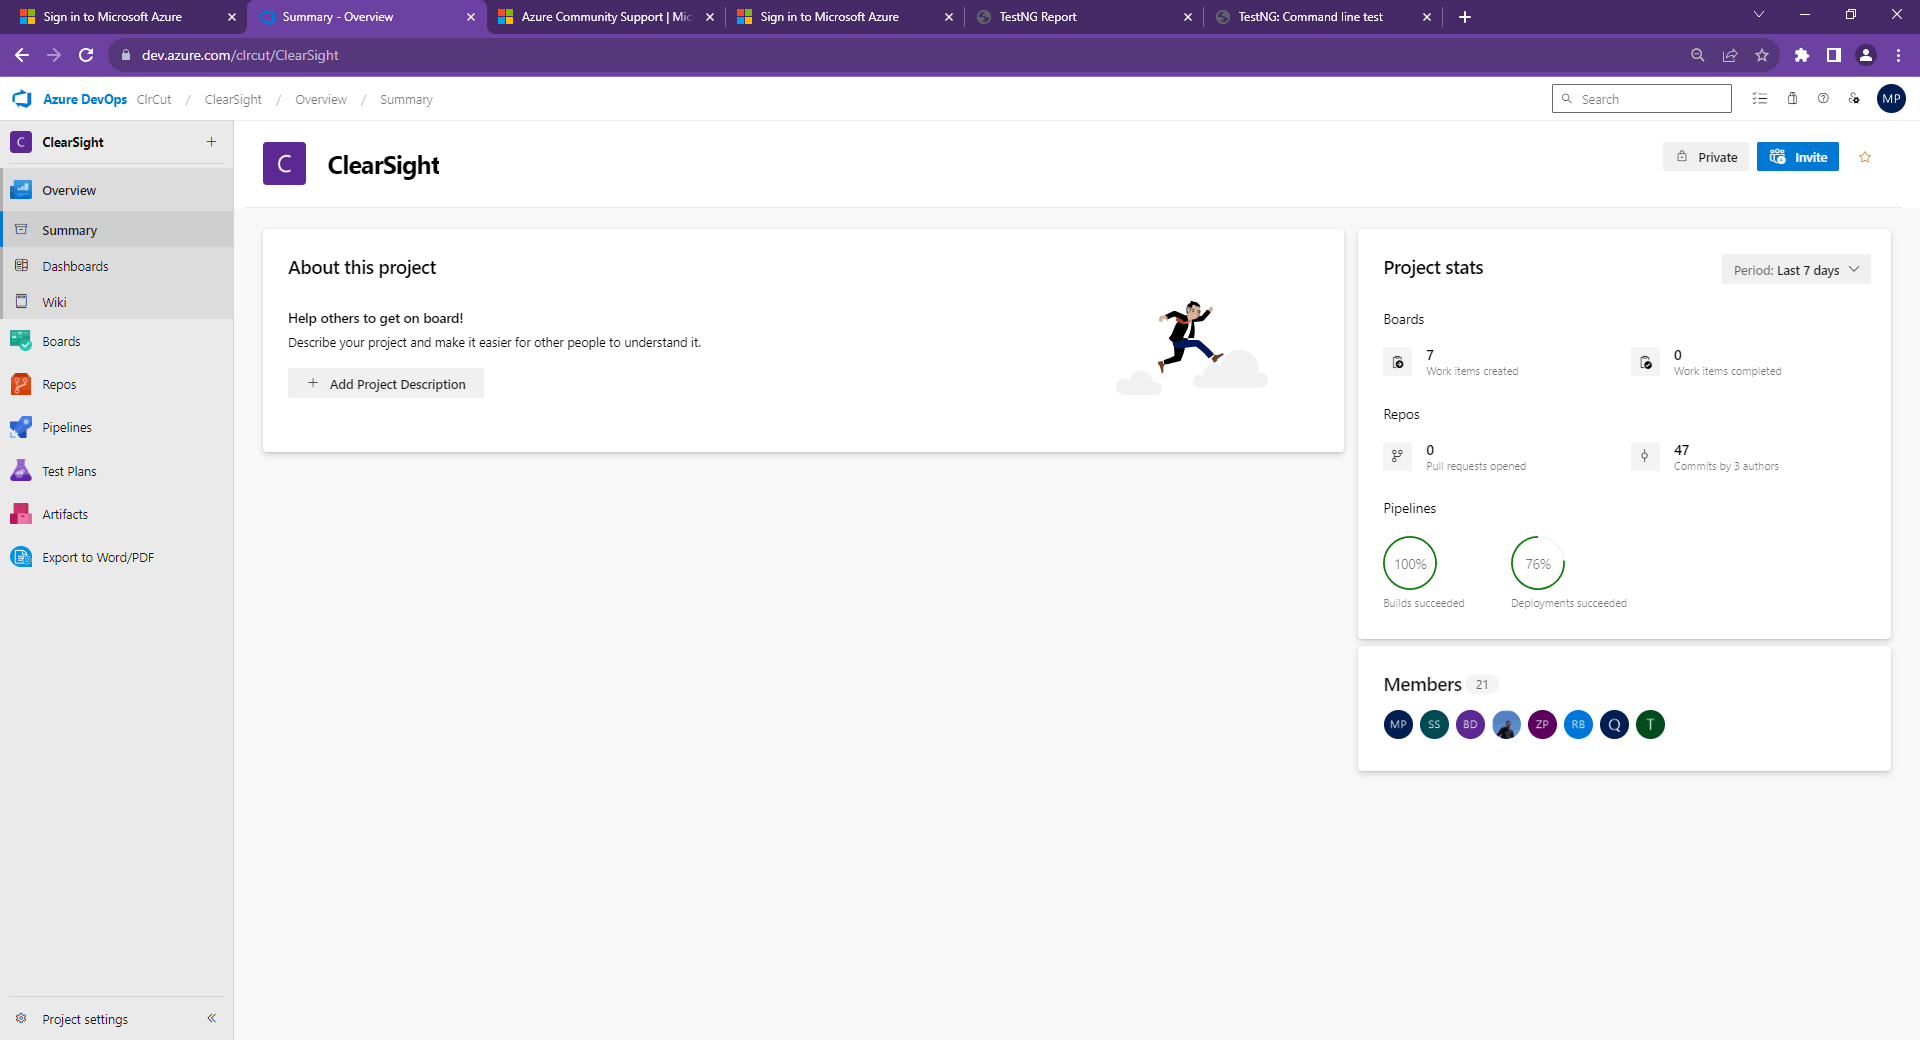This screenshot has width=1920, height=1040.
Task: Click Add Project Description button
Action: coord(386,384)
